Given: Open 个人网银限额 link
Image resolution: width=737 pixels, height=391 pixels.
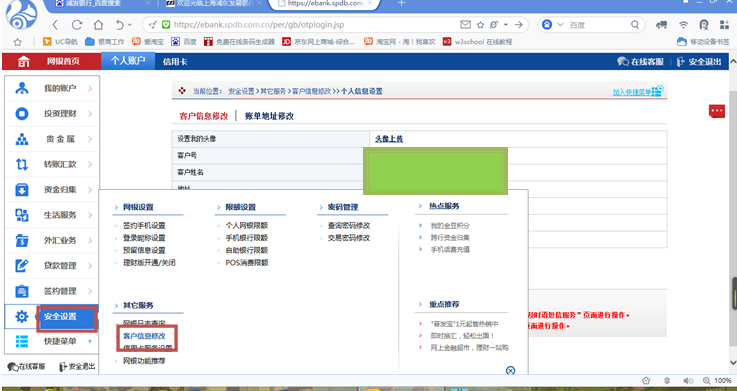Looking at the screenshot, I should pos(247,226).
